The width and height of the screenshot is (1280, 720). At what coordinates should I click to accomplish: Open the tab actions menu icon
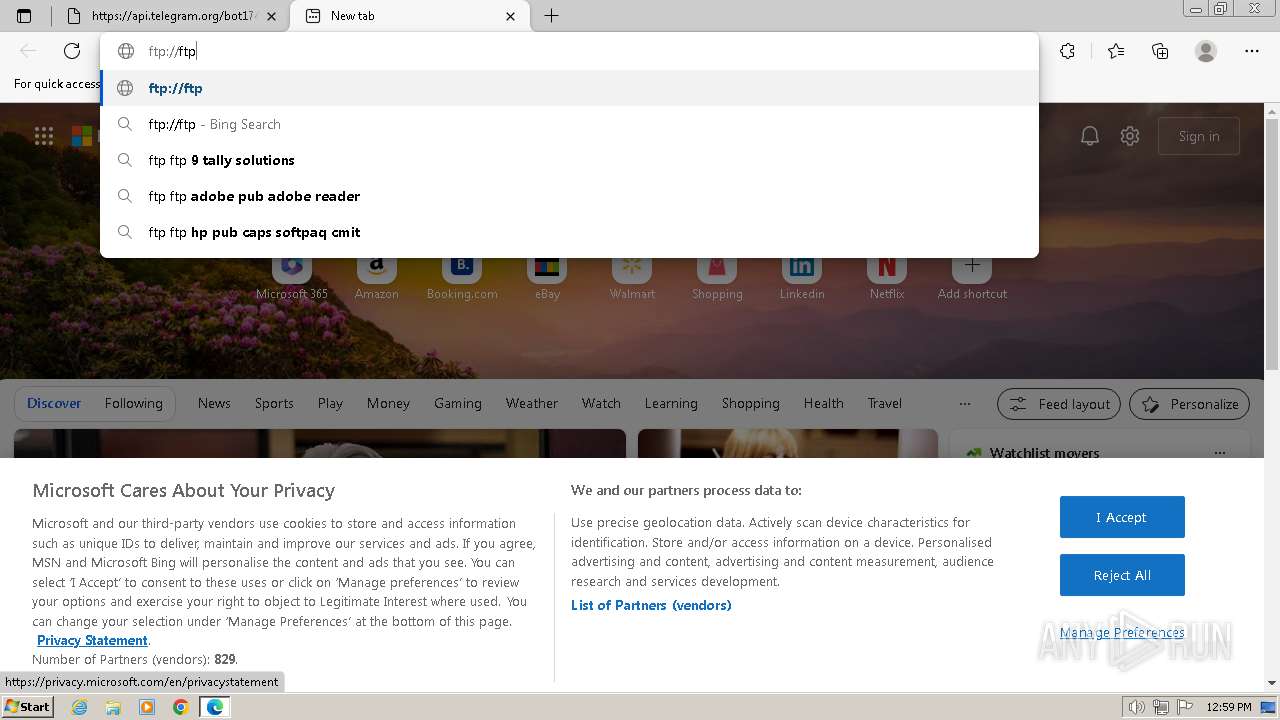tap(24, 16)
